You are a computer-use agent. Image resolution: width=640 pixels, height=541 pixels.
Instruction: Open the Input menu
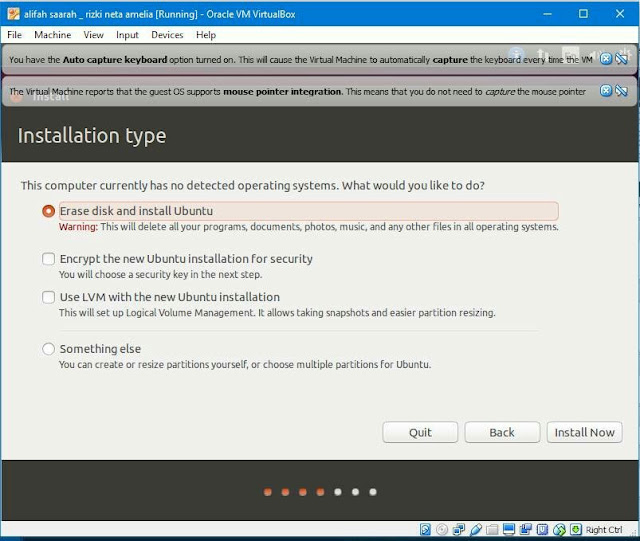click(x=127, y=35)
